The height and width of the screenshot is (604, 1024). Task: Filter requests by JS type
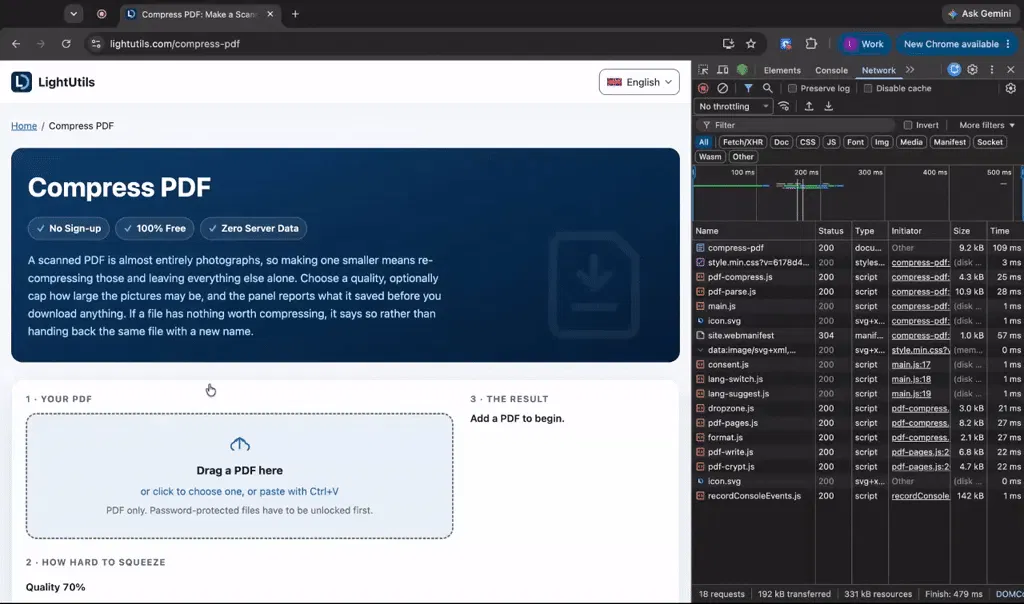[x=831, y=142]
